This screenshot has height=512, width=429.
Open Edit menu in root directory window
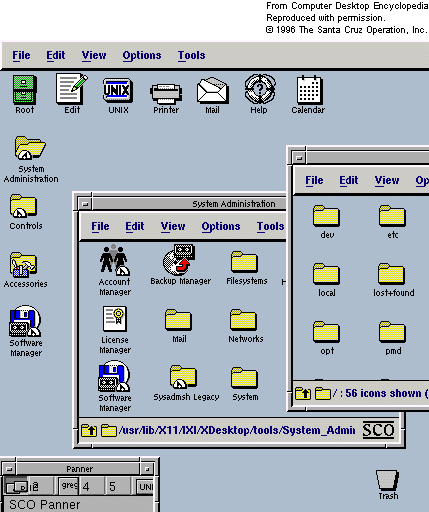[x=349, y=180]
